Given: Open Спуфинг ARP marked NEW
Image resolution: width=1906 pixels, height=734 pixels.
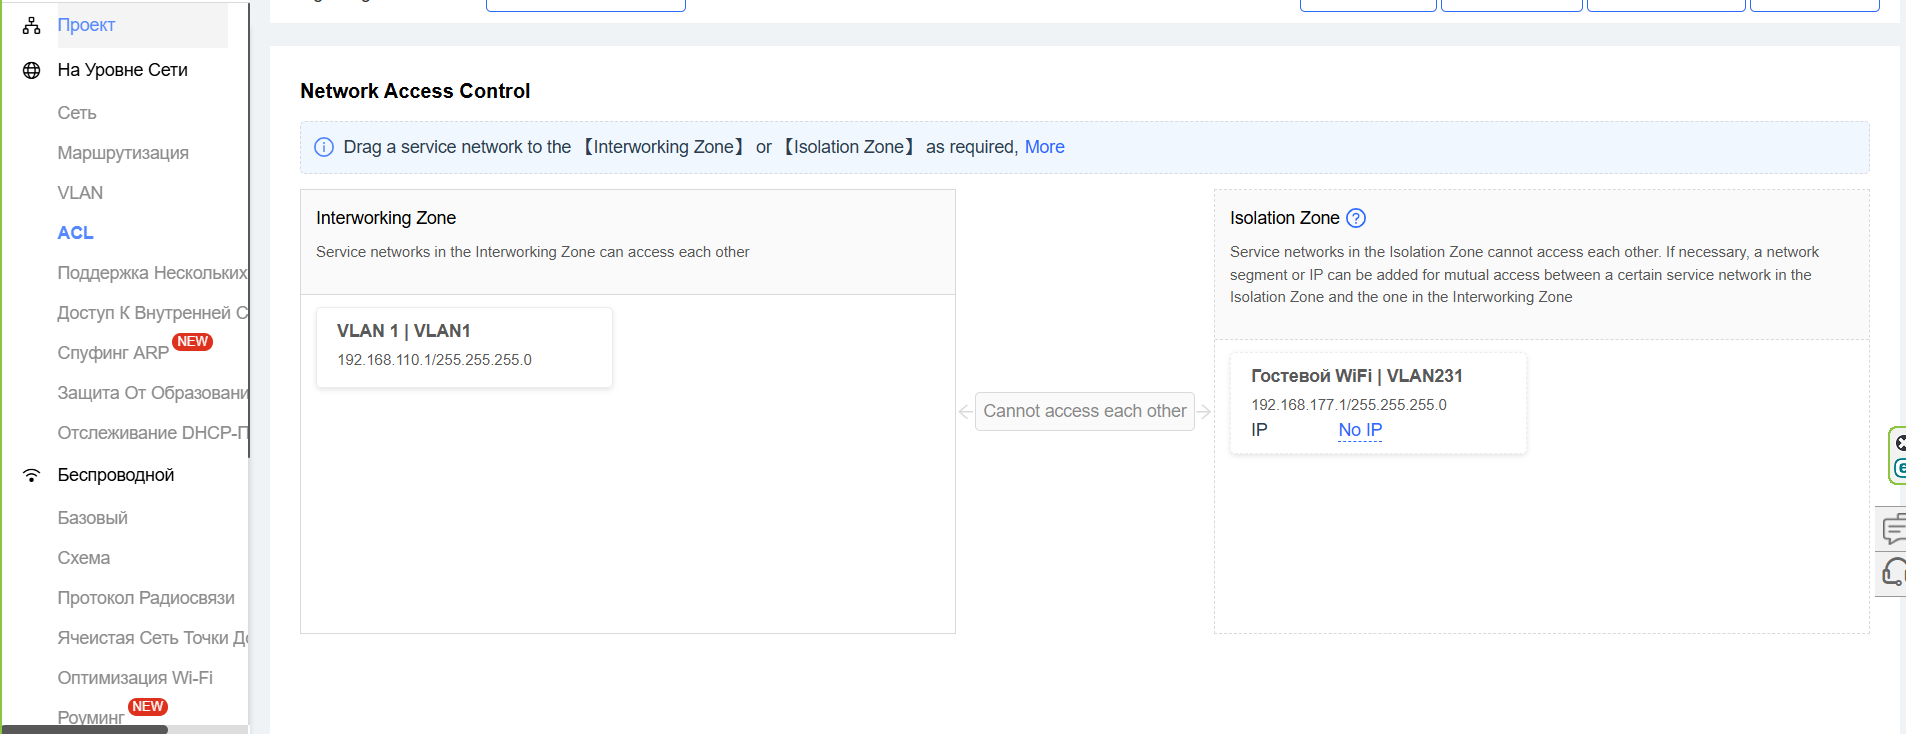Looking at the screenshot, I should point(113,353).
